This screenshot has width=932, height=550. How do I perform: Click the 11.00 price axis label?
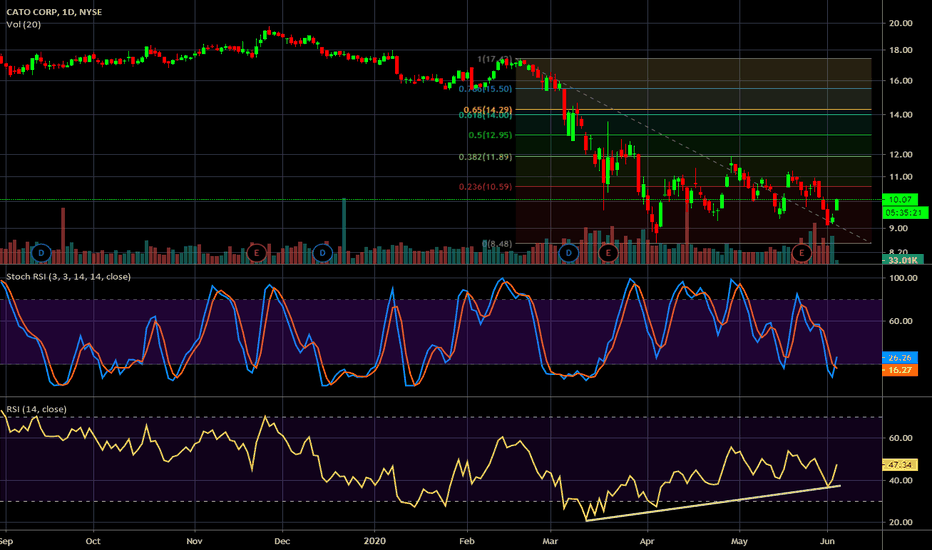900,177
